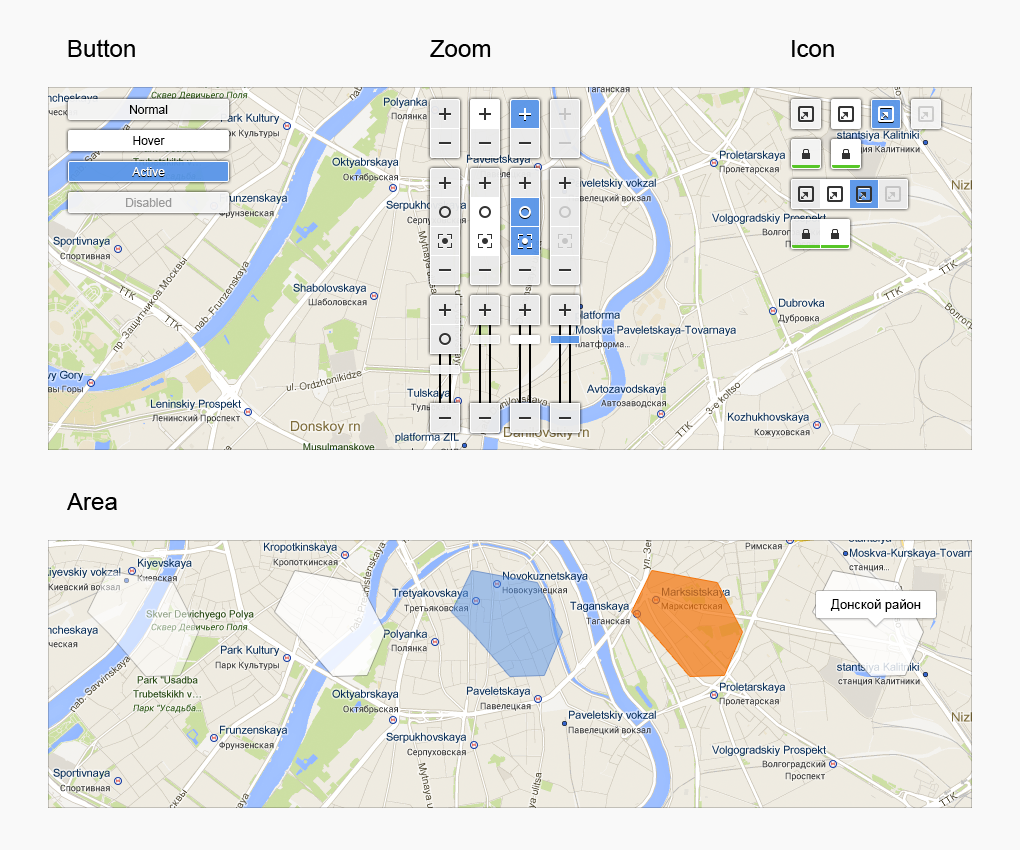The height and width of the screenshot is (850, 1020).
Task: Click the blue Active button
Action: point(148,172)
